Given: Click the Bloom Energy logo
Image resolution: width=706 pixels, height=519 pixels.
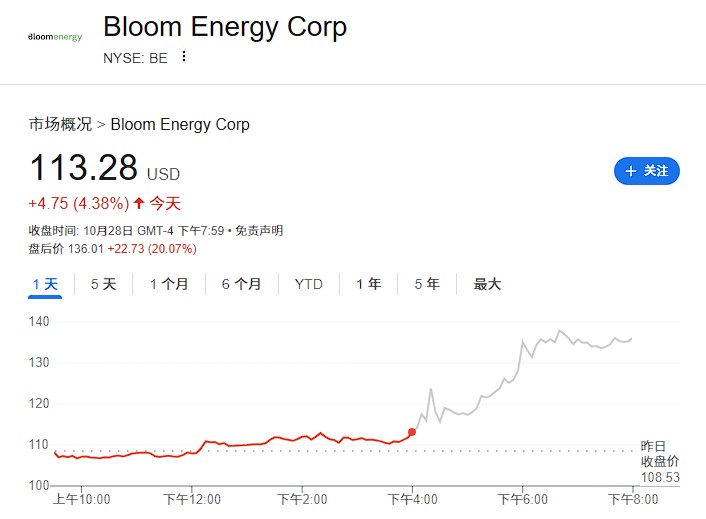Looking at the screenshot, I should (55, 37).
